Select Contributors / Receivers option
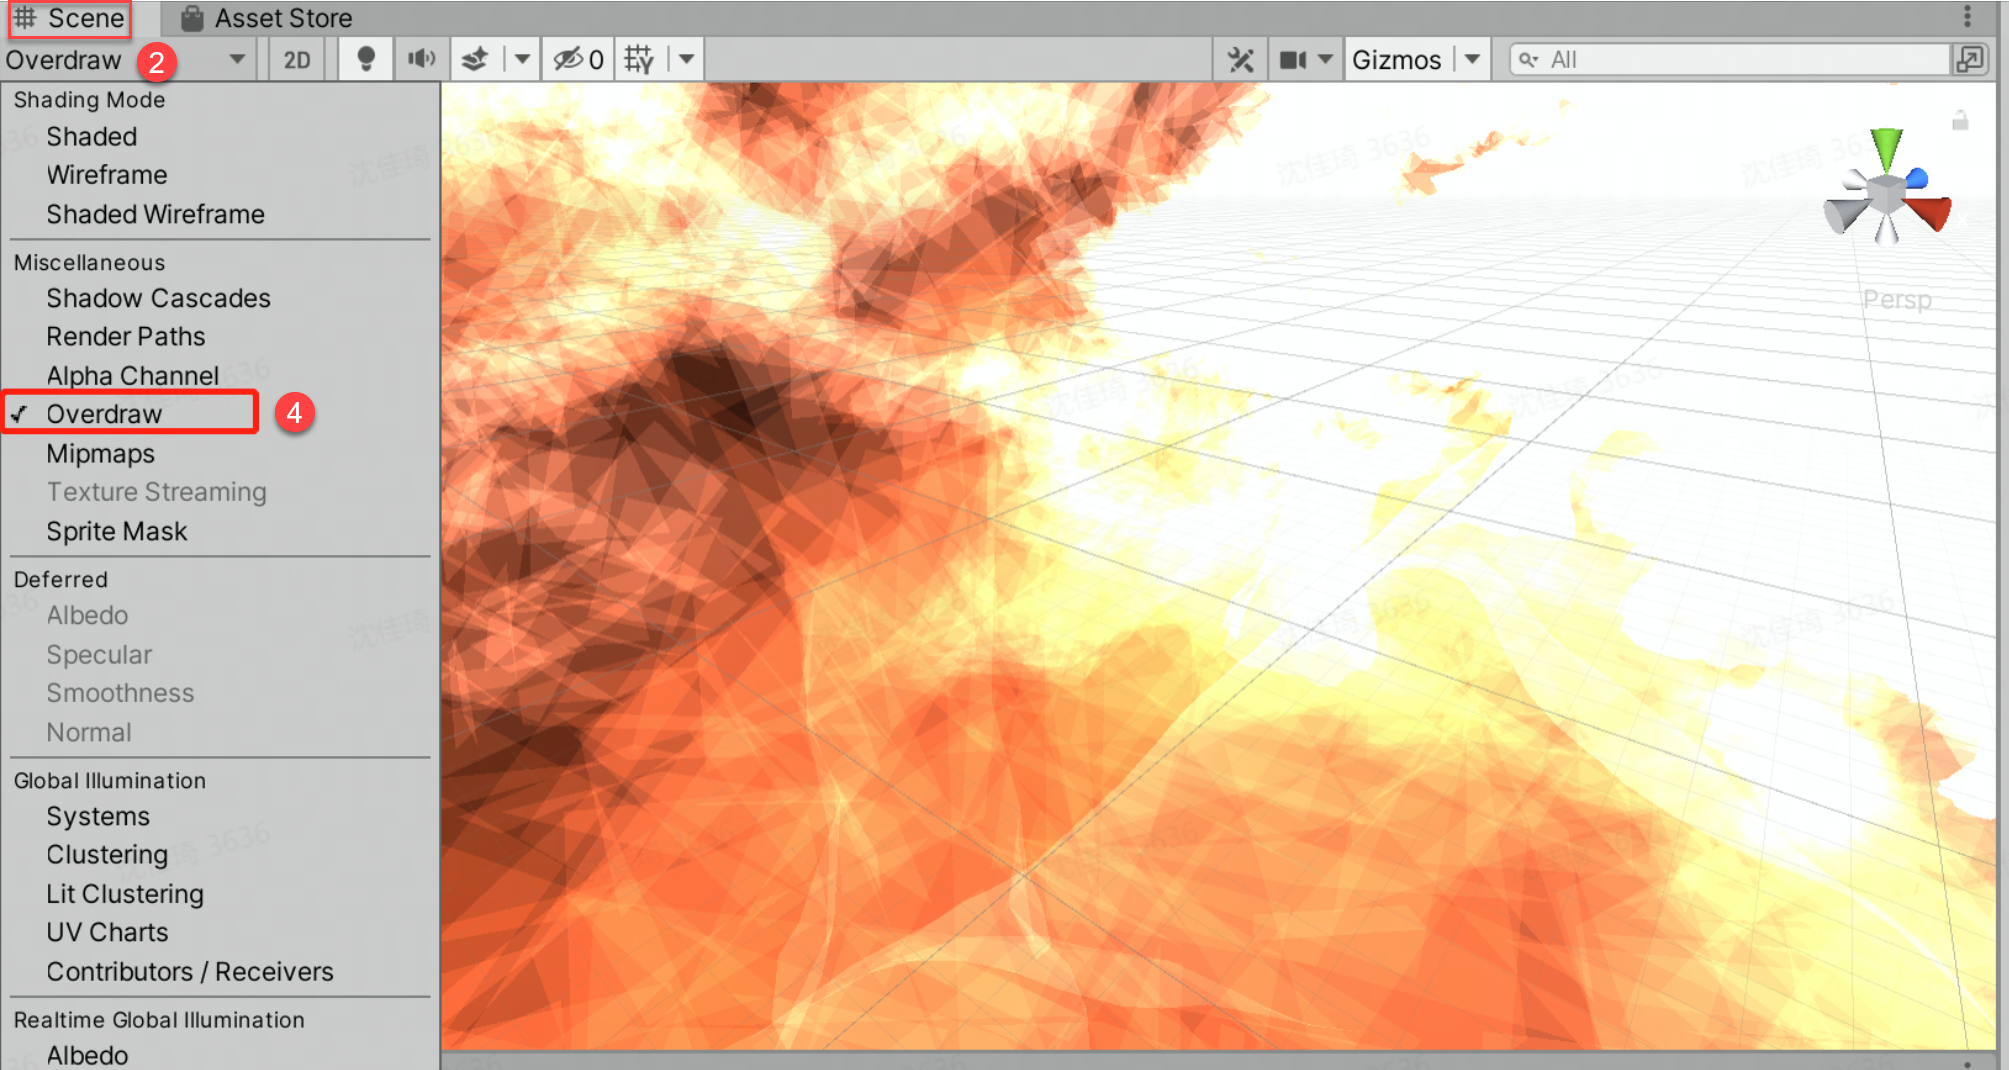 pyautogui.click(x=189, y=971)
